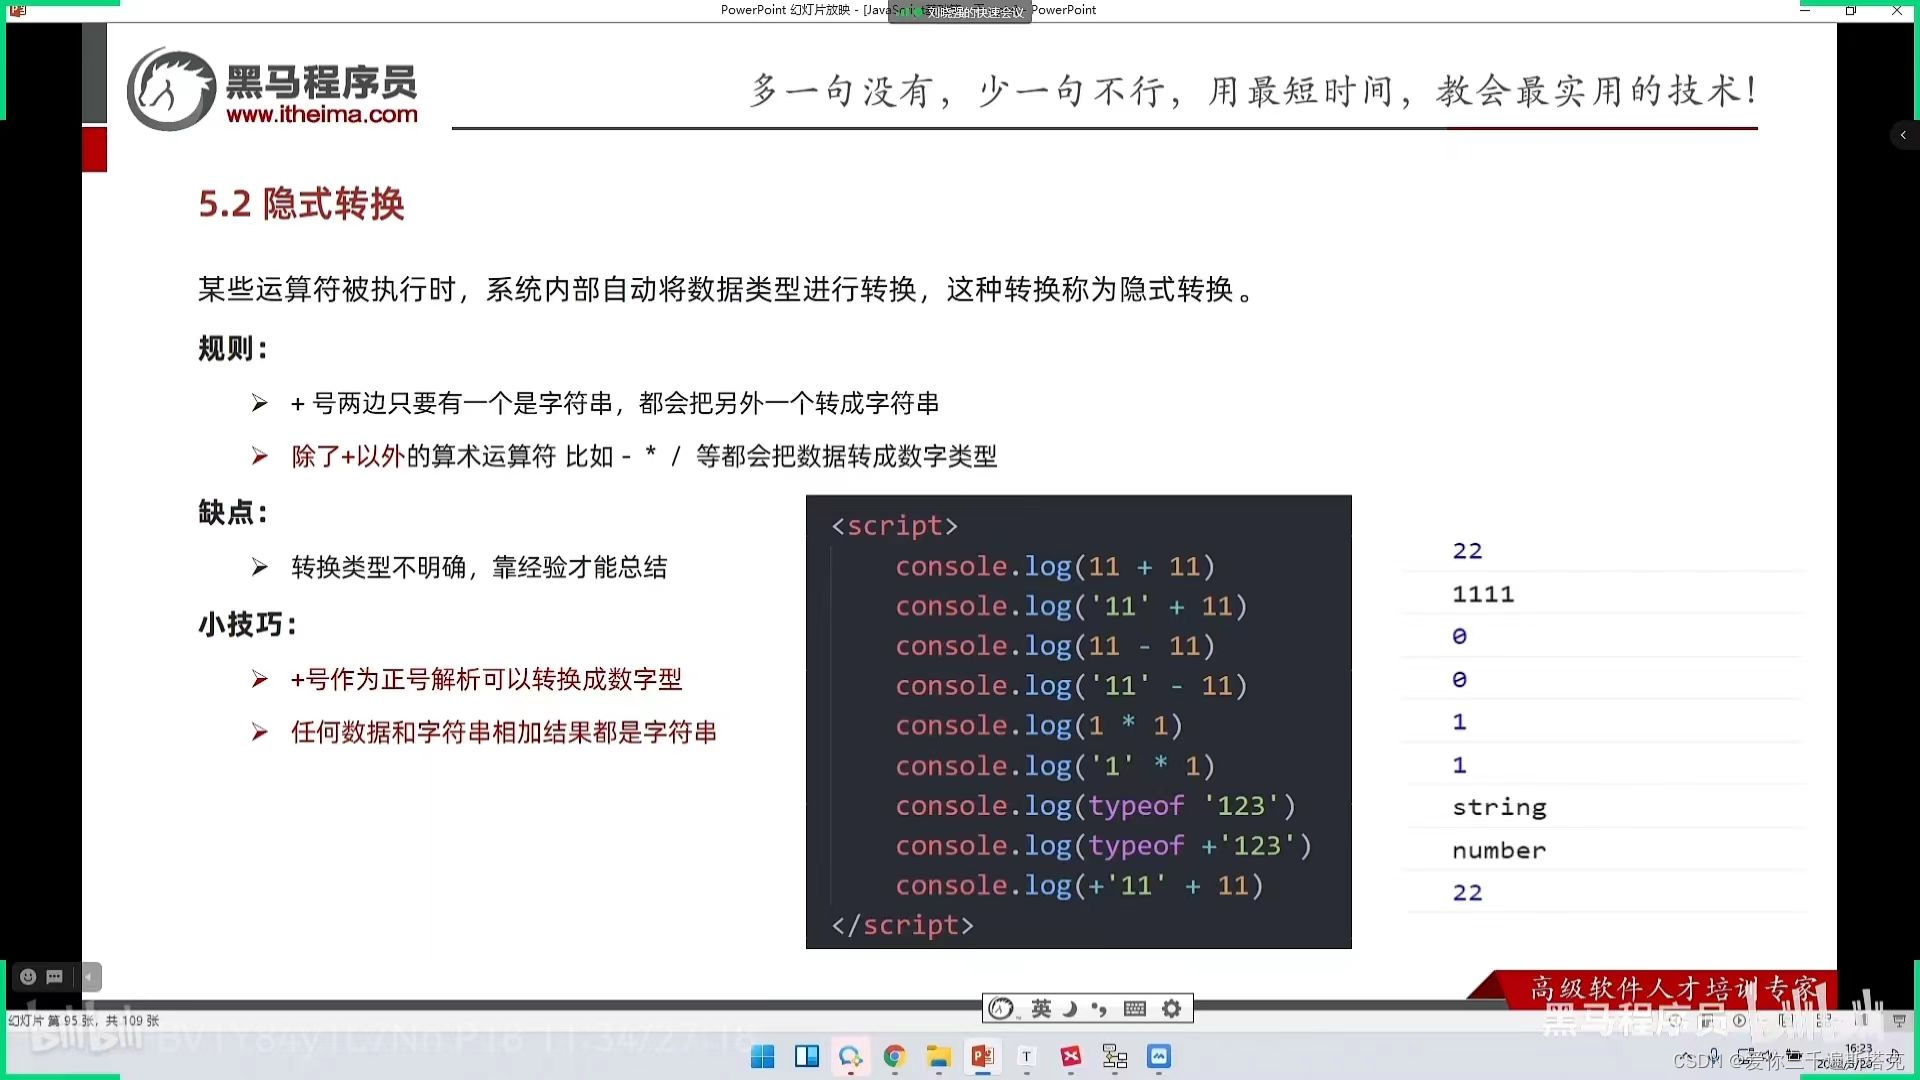Open the XMind taskbar icon

1070,1057
